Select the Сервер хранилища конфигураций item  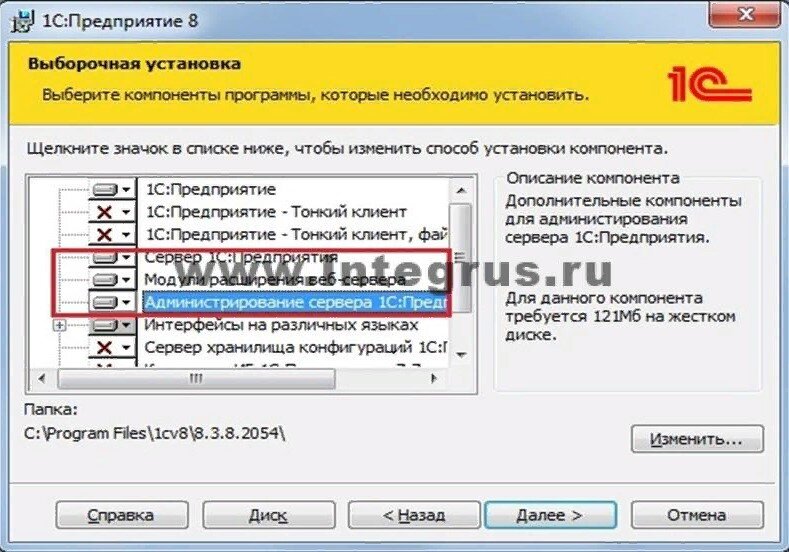coord(296,347)
